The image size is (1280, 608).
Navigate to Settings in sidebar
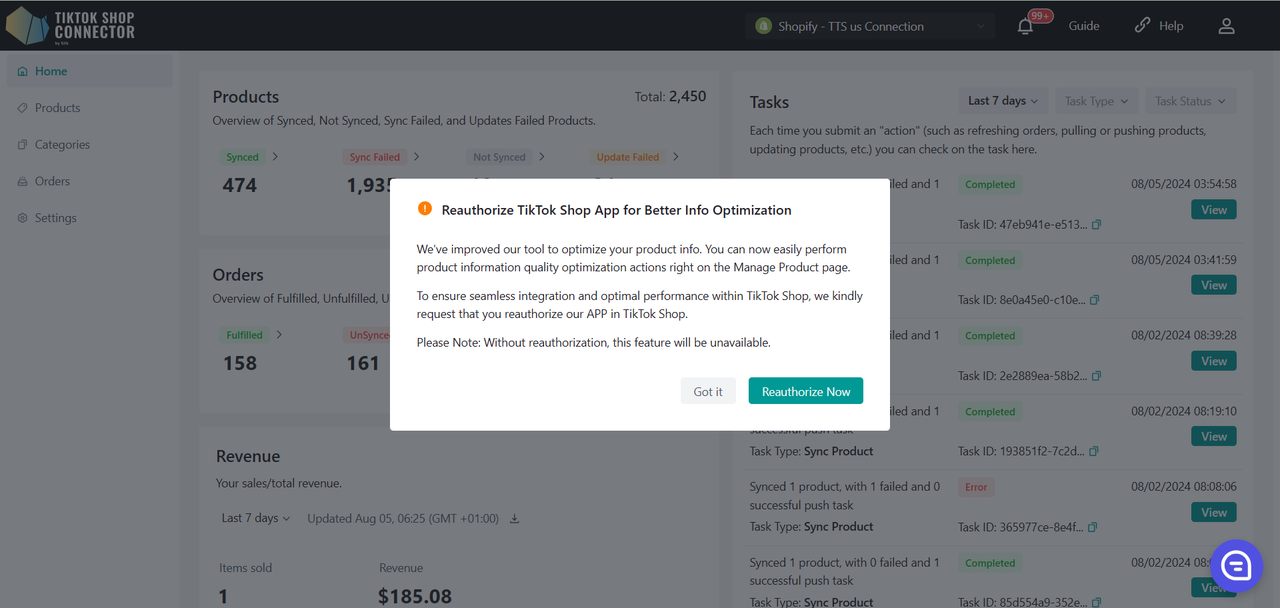(x=55, y=218)
